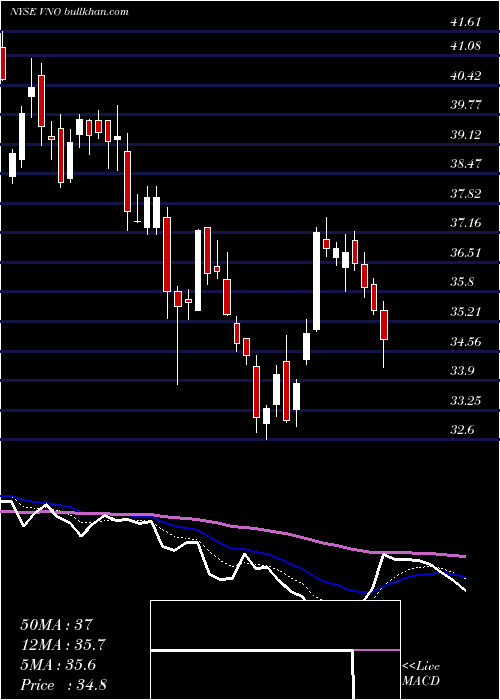500x700 pixels.
Task: Click the NYSE VNO bullkhan.com title text
Action: (69, 12)
